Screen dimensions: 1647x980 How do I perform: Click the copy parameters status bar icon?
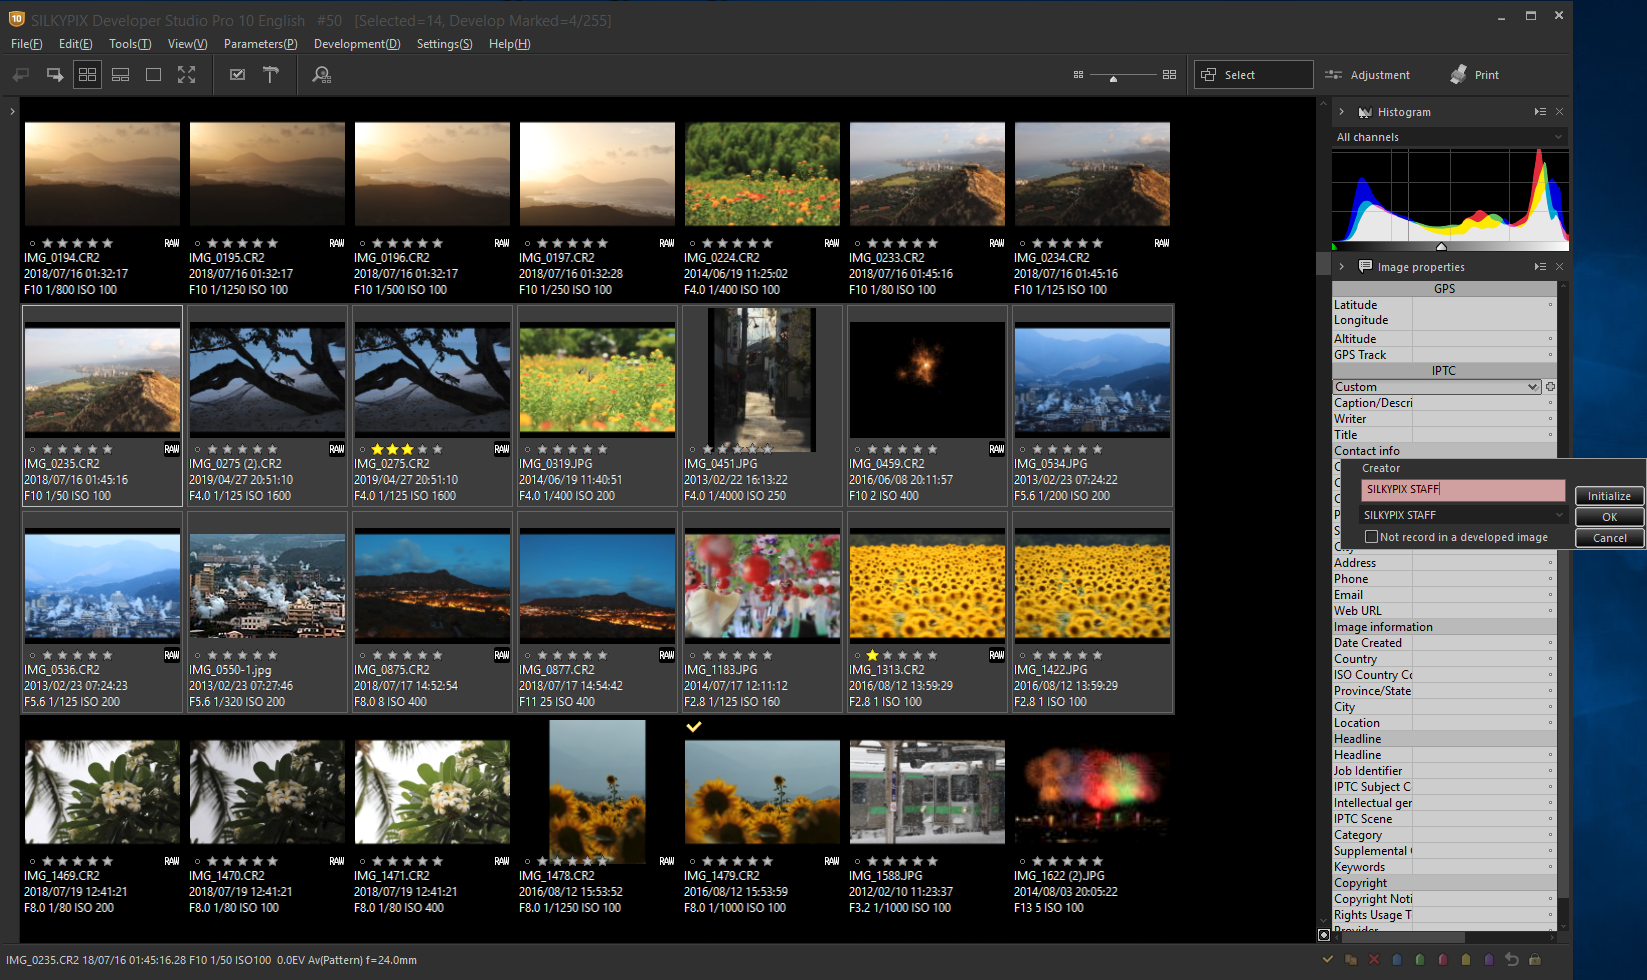coord(1351,960)
